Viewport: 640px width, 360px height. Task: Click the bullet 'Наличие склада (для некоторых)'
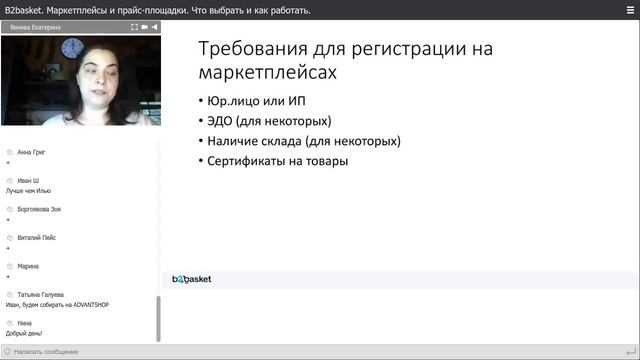304,141
